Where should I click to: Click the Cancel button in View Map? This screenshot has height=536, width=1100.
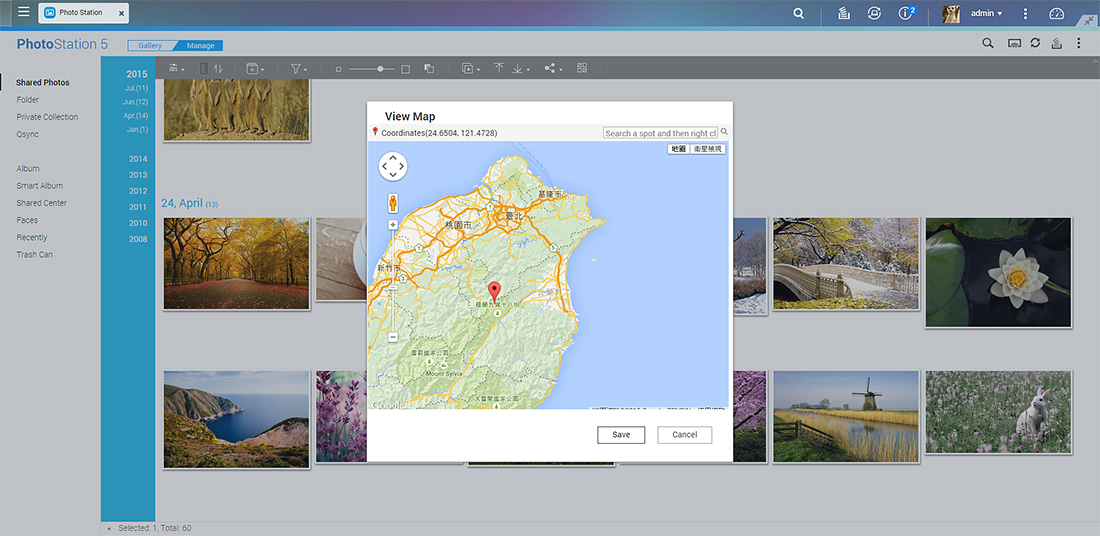click(685, 435)
